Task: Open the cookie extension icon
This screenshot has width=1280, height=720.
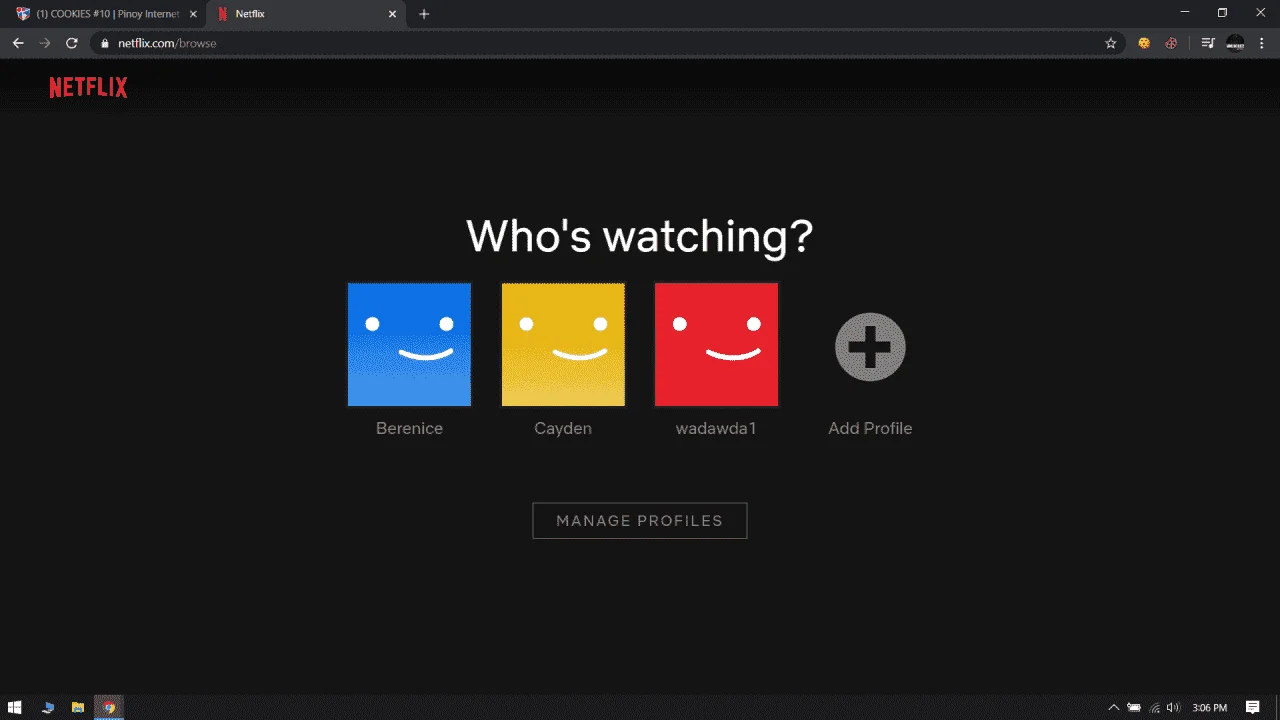Action: point(1144,43)
